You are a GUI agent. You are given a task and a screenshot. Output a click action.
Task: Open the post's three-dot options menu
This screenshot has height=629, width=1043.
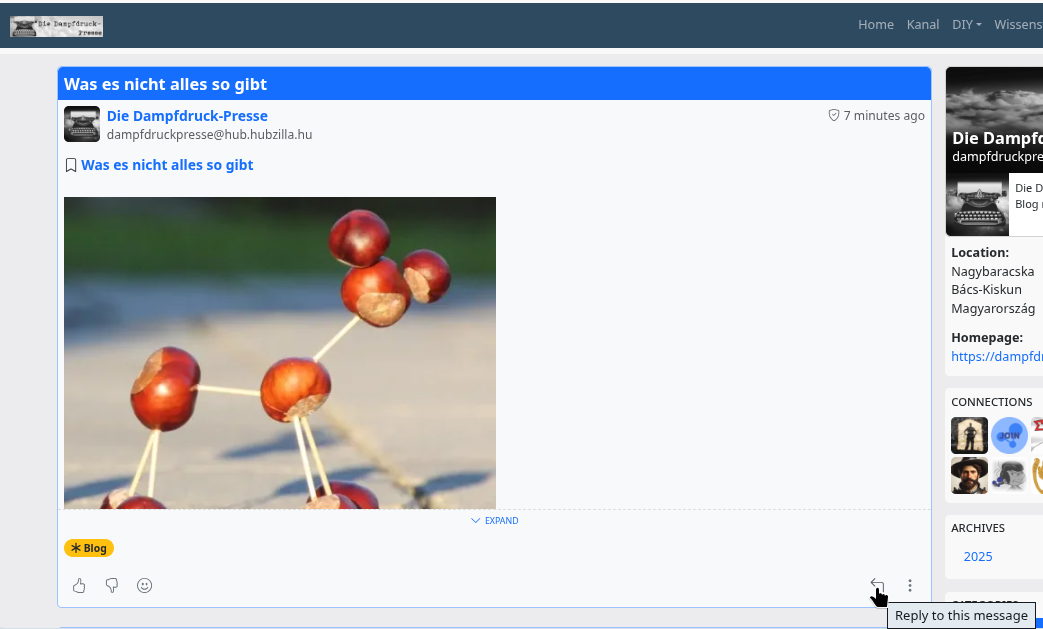[x=910, y=586]
